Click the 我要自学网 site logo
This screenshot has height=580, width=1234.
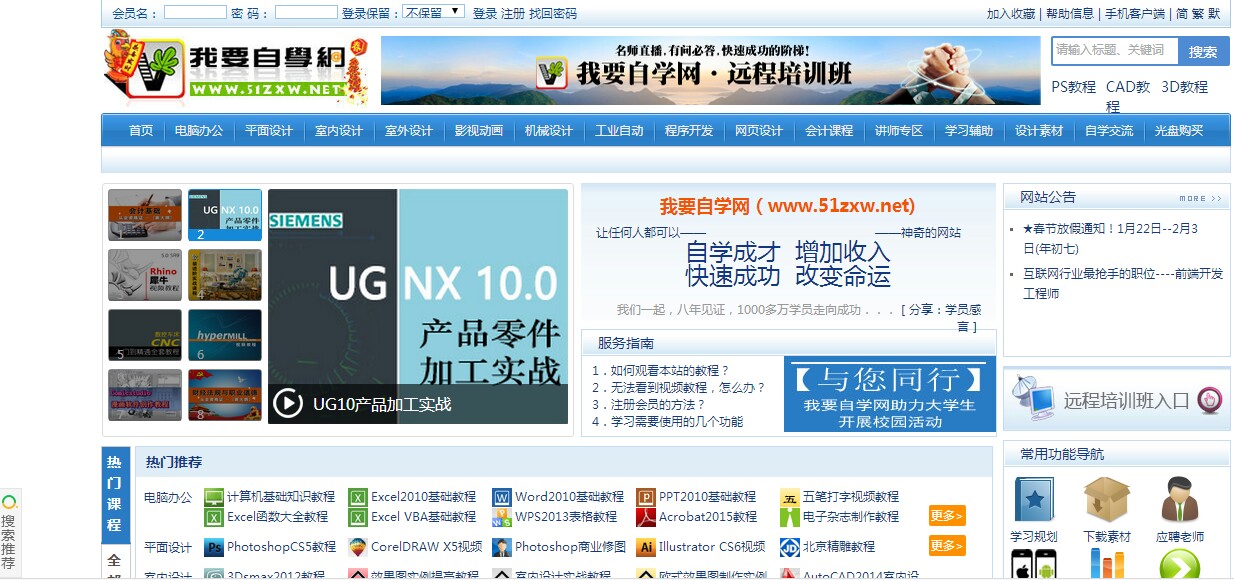pyautogui.click(x=236, y=68)
